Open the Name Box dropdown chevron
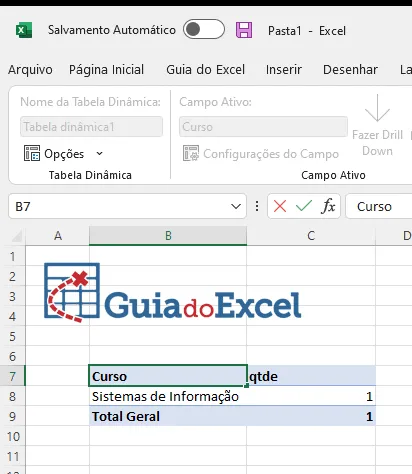The height and width of the screenshot is (474, 412). pos(236,206)
